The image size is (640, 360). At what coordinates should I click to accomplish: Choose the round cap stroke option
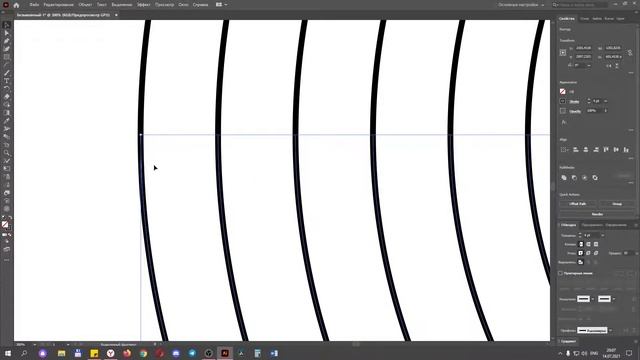pos(588,244)
